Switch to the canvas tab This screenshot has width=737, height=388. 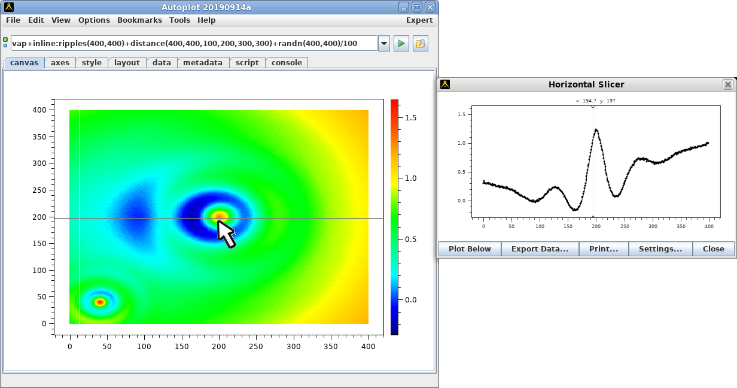pos(24,63)
